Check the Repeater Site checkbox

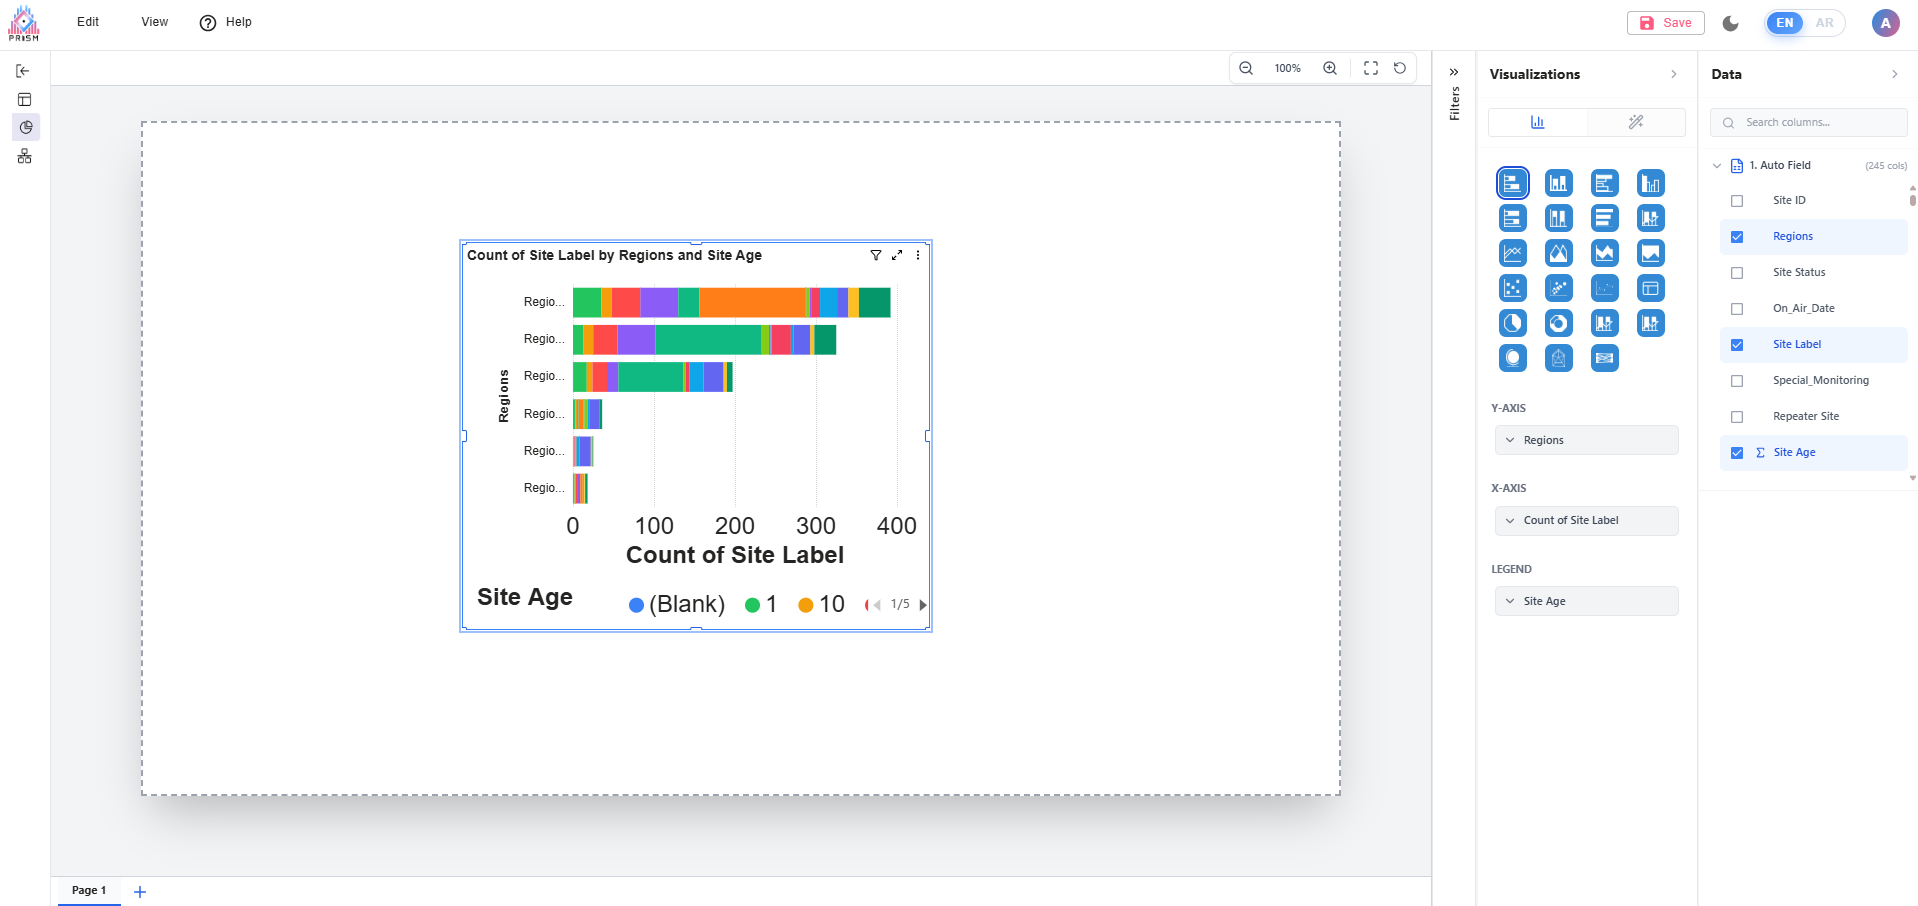coord(1737,417)
